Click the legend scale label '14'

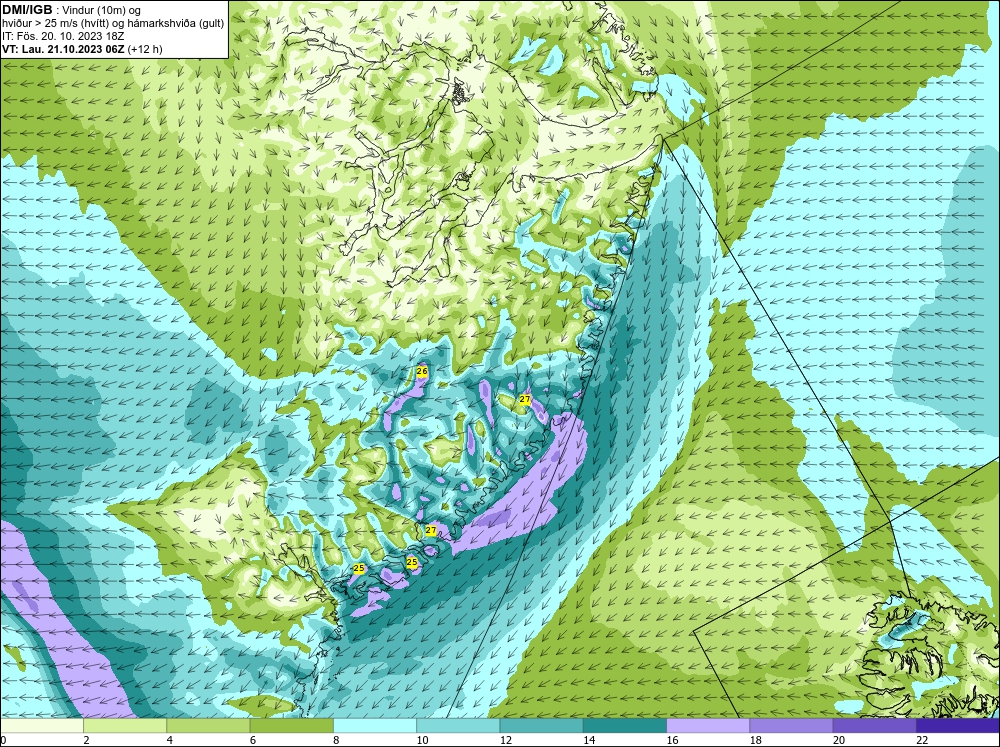pyautogui.click(x=589, y=740)
